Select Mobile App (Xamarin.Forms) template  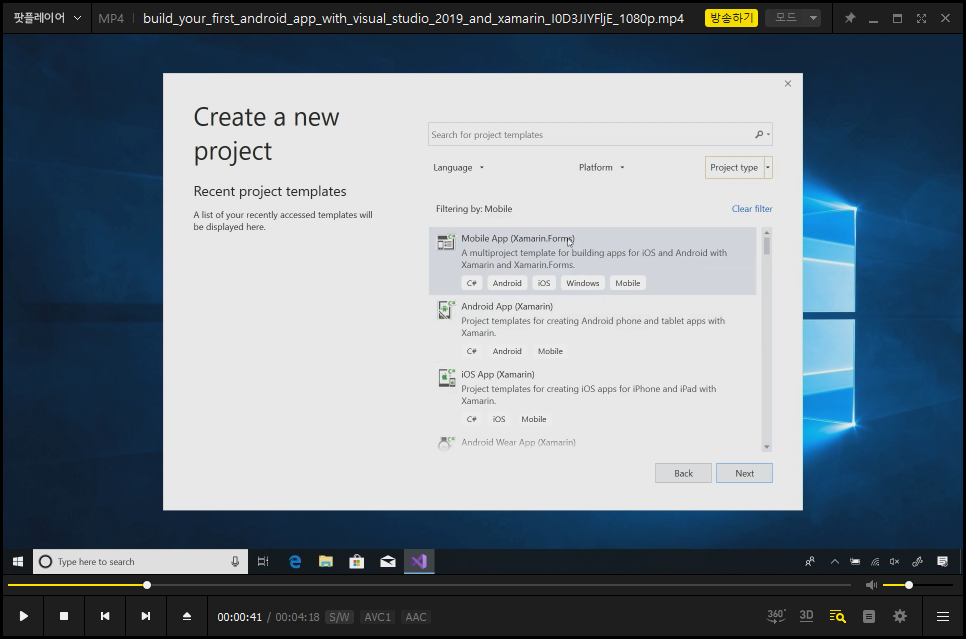[593, 261]
